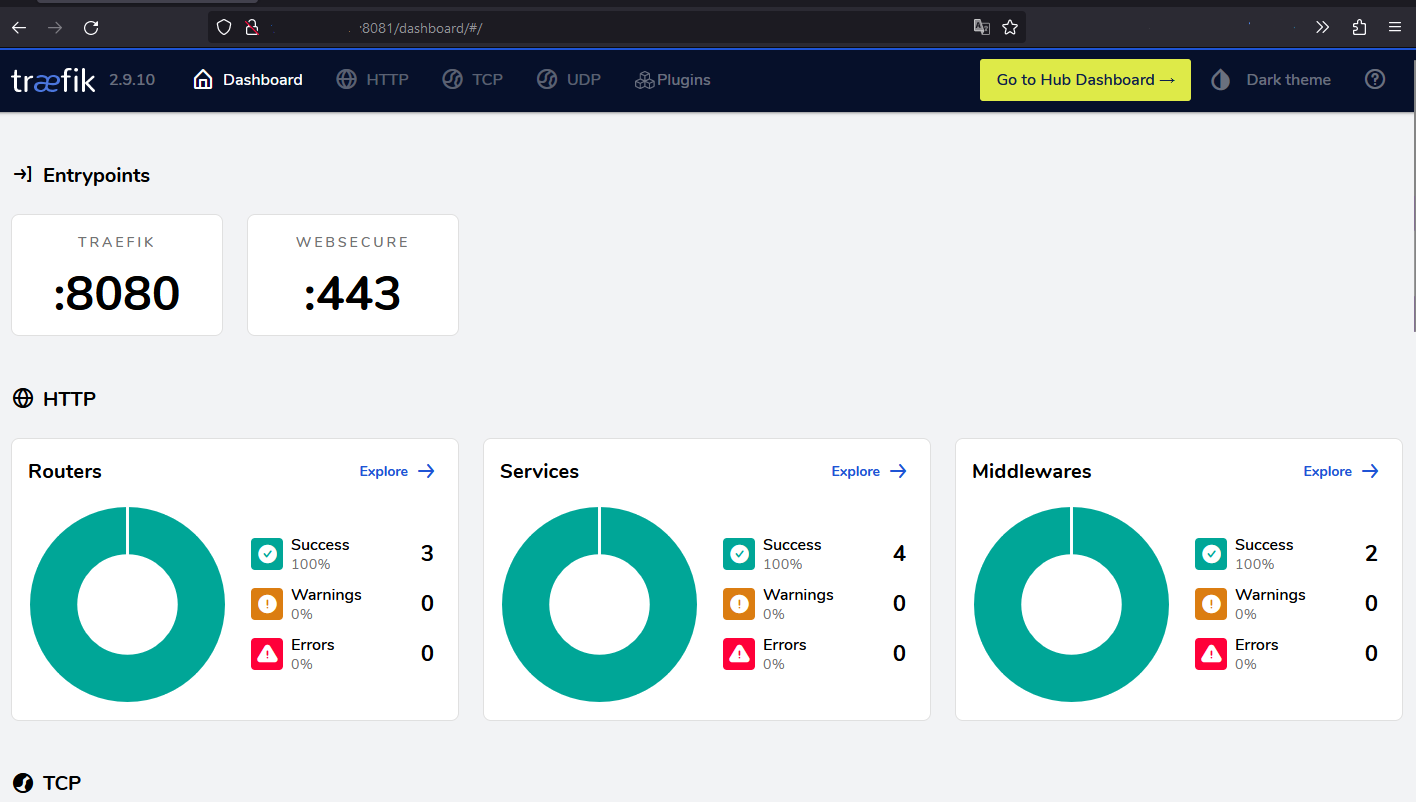Click the TCP section icon
The height and width of the screenshot is (802, 1416).
pyautogui.click(x=21, y=782)
